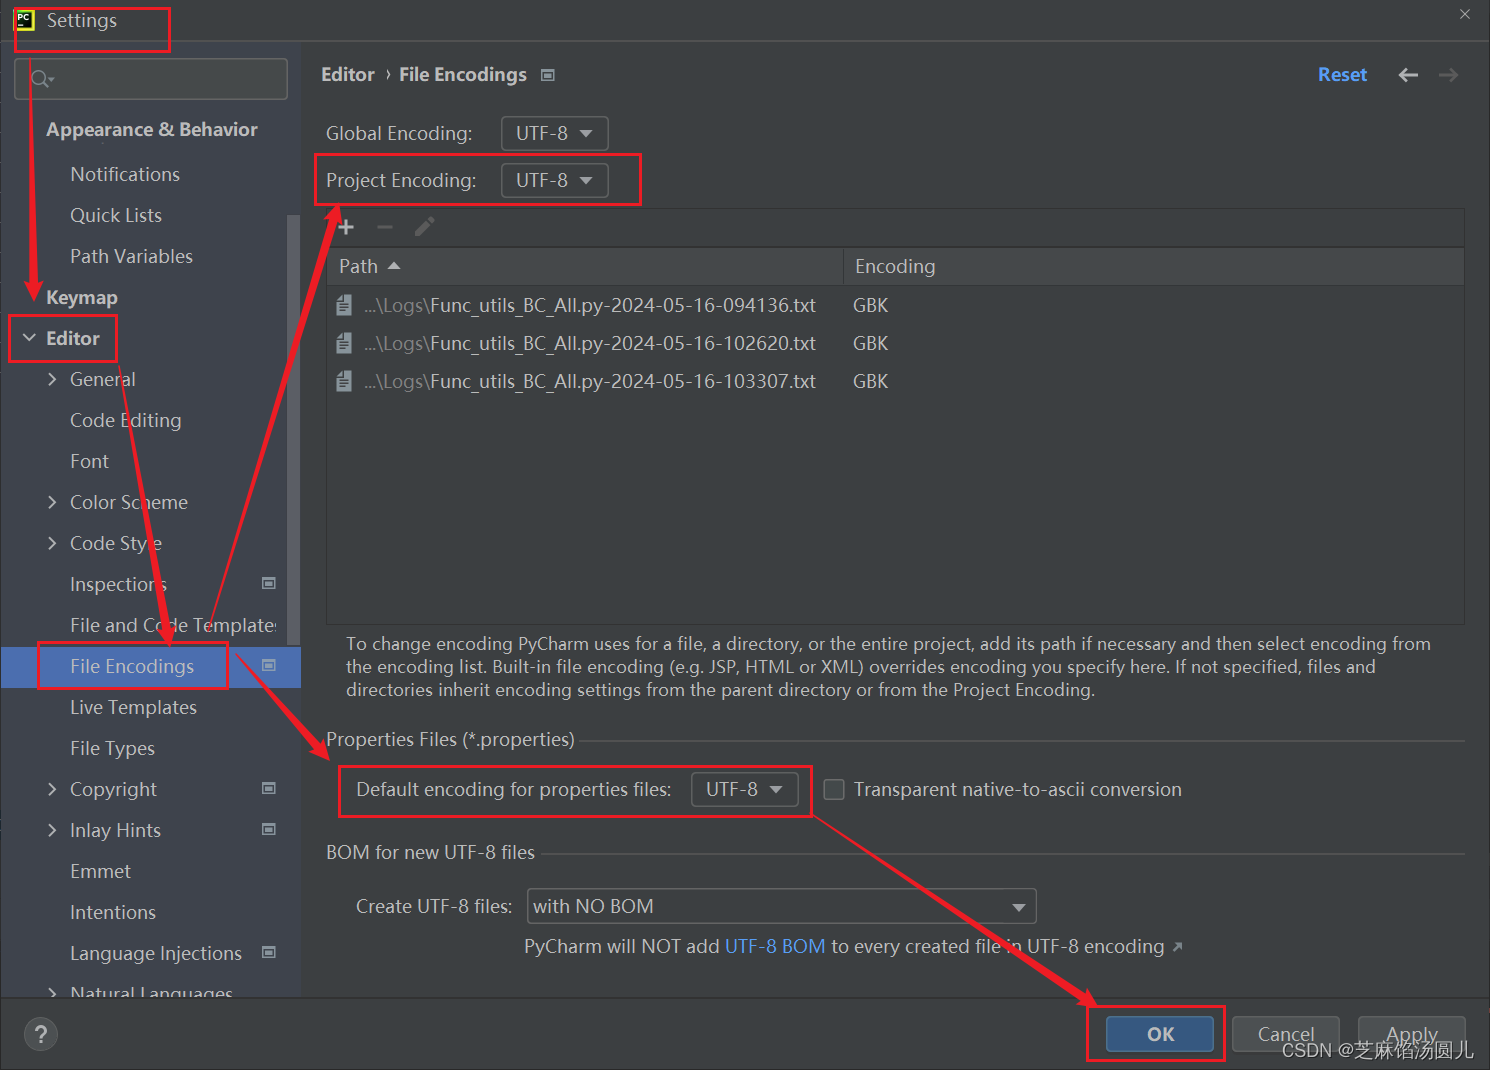
Task: Click project icon on Copyright row
Action: click(269, 788)
